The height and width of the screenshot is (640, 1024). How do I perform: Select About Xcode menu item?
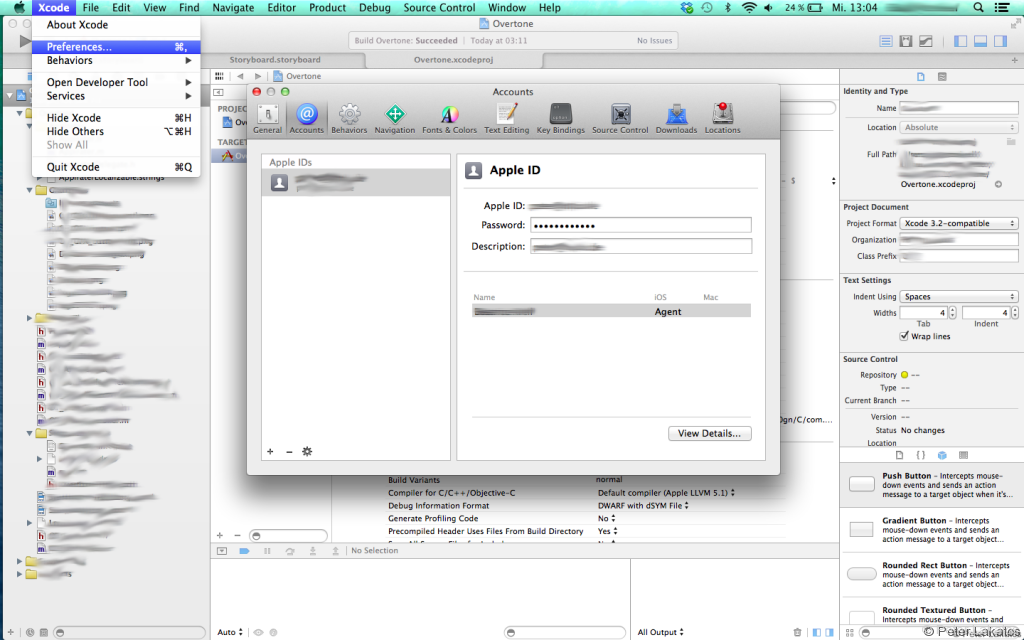116,25
